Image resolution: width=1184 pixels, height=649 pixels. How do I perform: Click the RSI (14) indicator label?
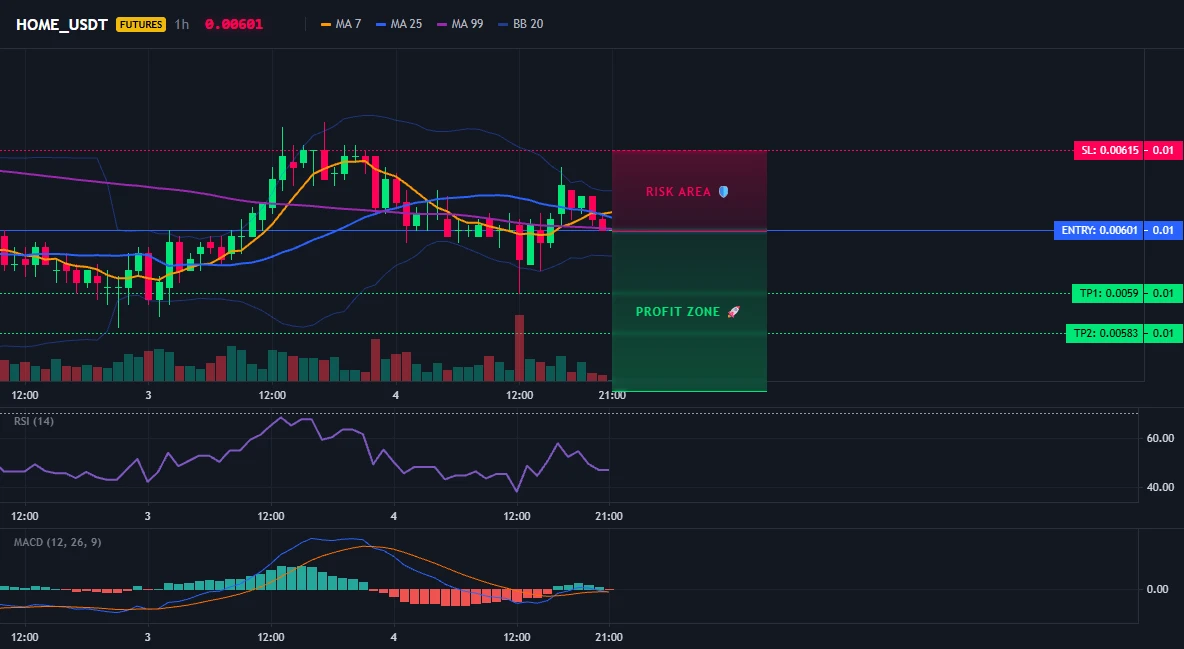[x=34, y=421]
